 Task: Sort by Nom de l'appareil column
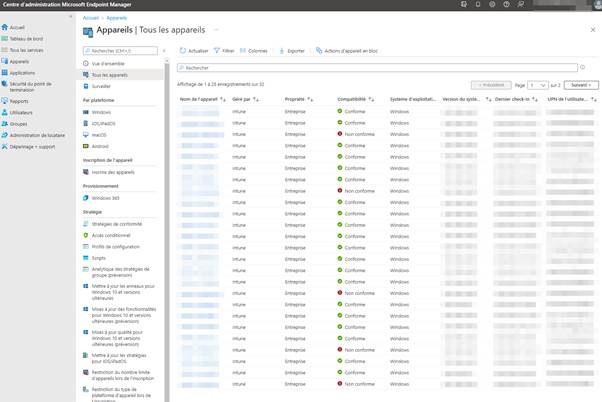[x=202, y=99]
